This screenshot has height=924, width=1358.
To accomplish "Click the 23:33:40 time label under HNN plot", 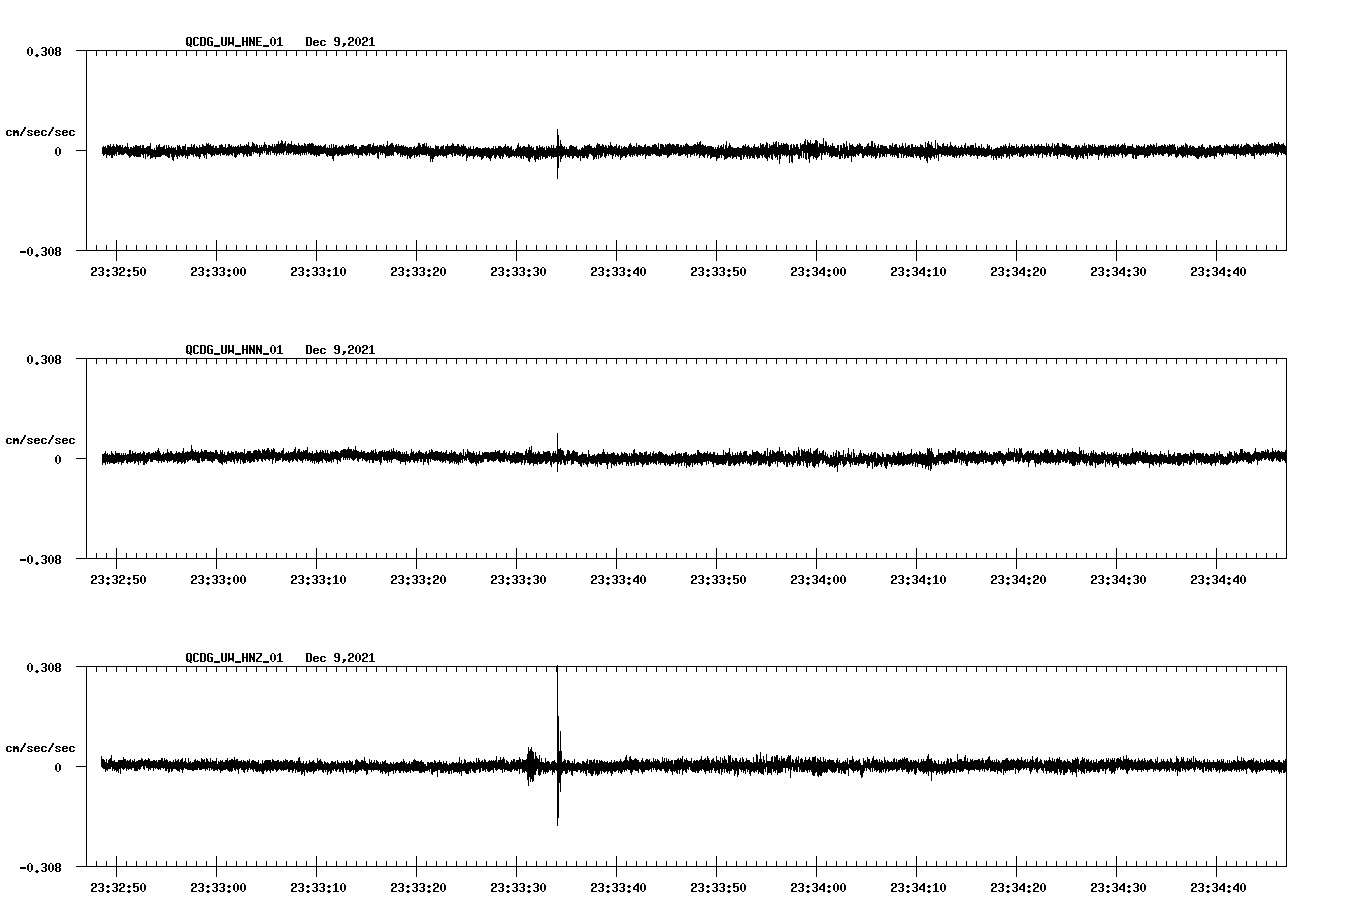I will (618, 580).
